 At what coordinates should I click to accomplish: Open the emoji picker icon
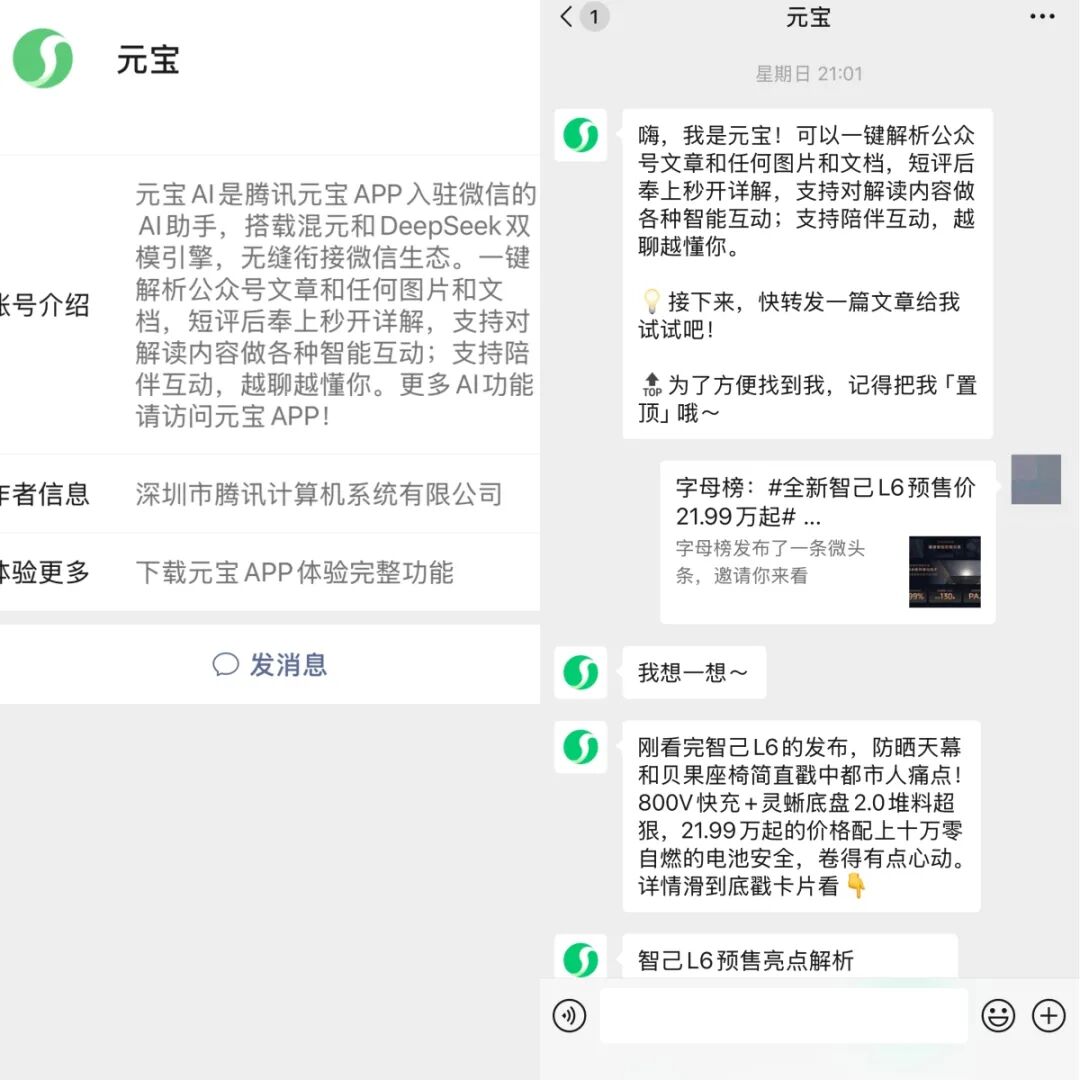pyautogui.click(x=997, y=1015)
